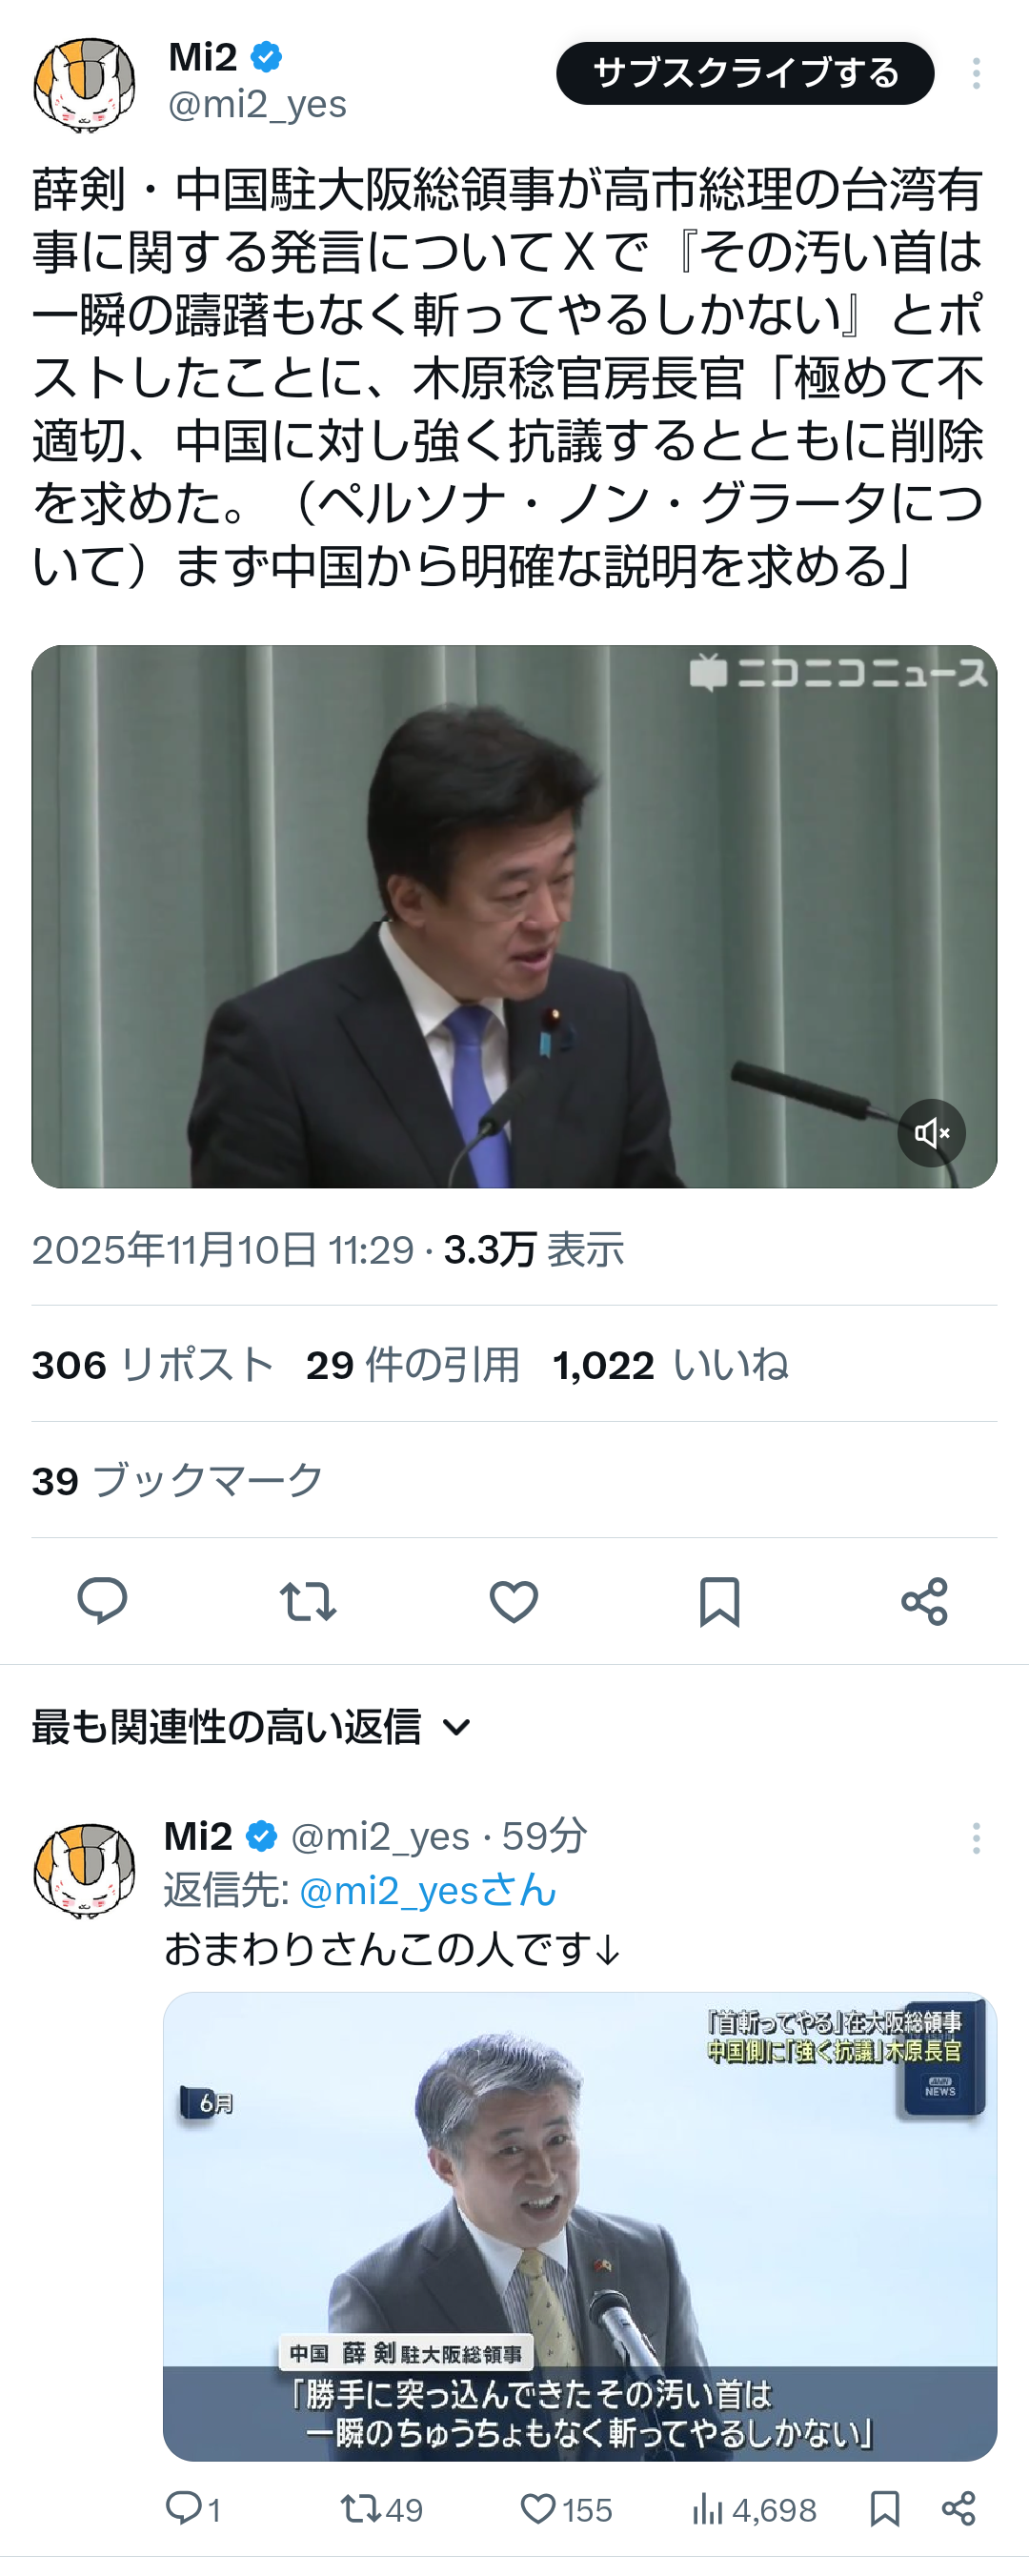Open the main post's three-dot menu
The height and width of the screenshot is (2576, 1029).
point(975,73)
